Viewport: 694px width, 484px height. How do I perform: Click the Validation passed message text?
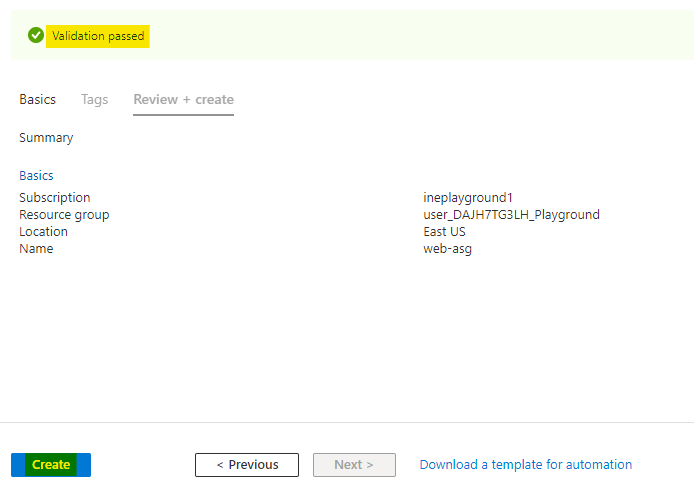98,36
